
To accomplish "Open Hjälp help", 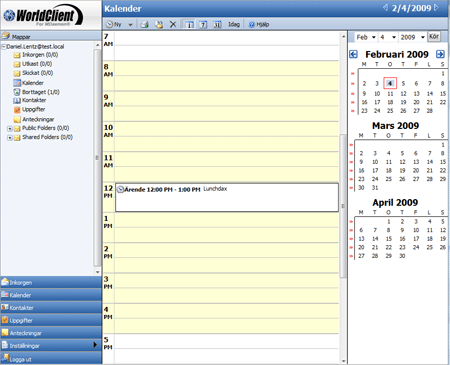I will click(x=259, y=24).
